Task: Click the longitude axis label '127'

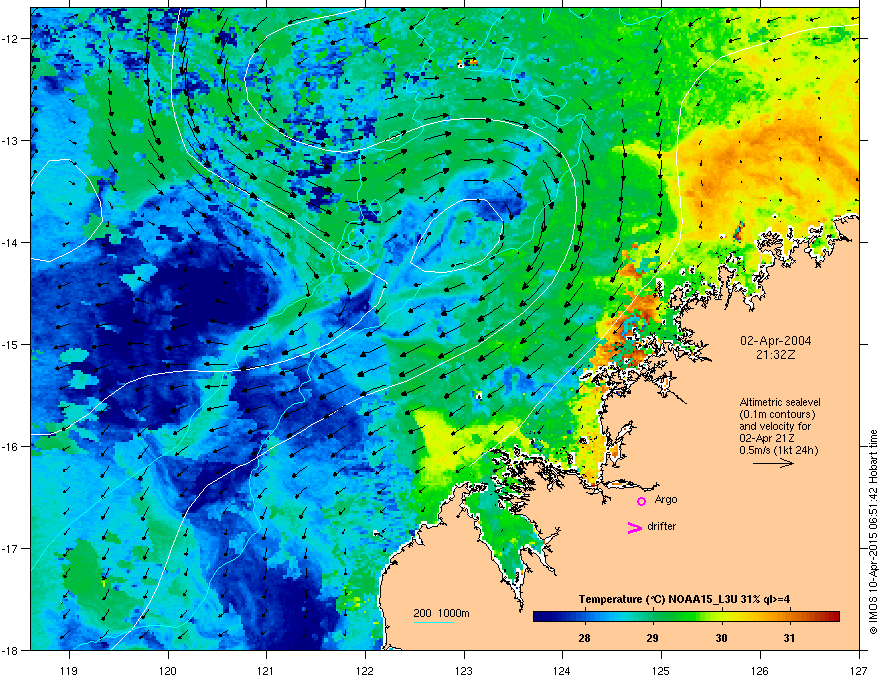Action: 859,671
